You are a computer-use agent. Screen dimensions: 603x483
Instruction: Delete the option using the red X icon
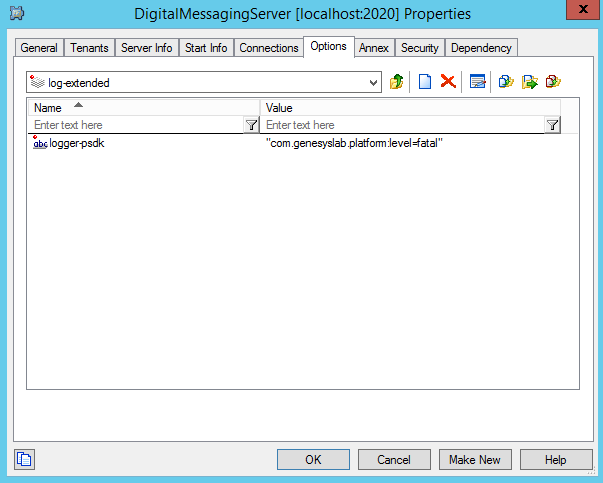pos(448,82)
